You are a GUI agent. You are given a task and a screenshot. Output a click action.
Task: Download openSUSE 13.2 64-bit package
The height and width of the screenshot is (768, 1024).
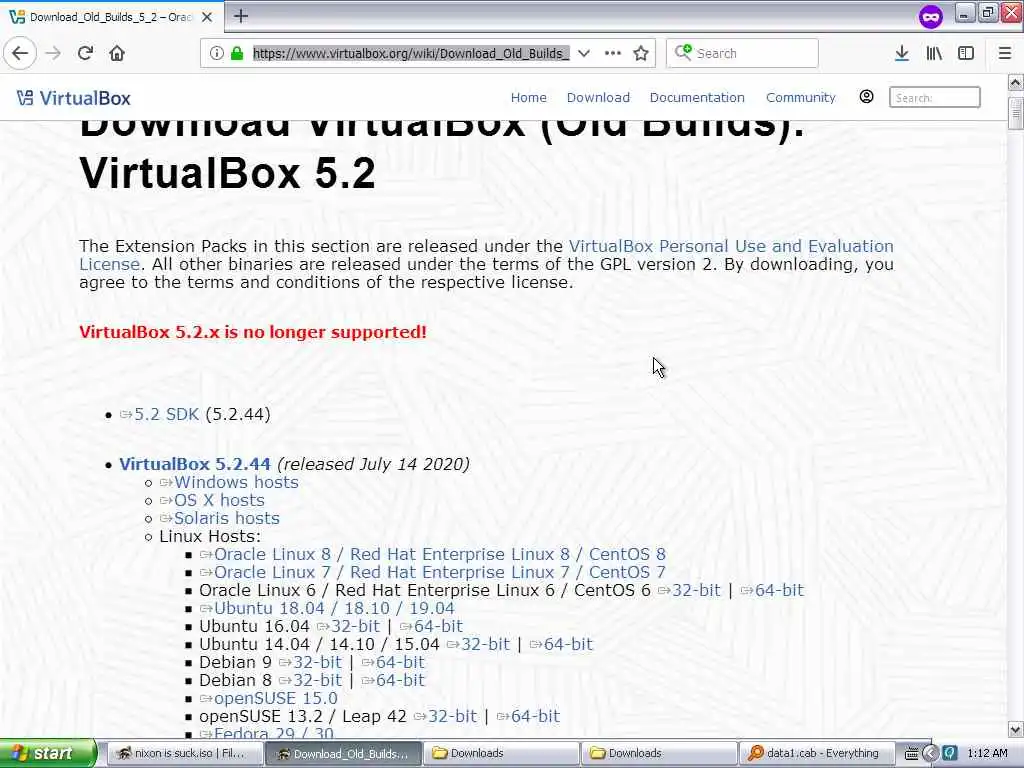pos(528,716)
